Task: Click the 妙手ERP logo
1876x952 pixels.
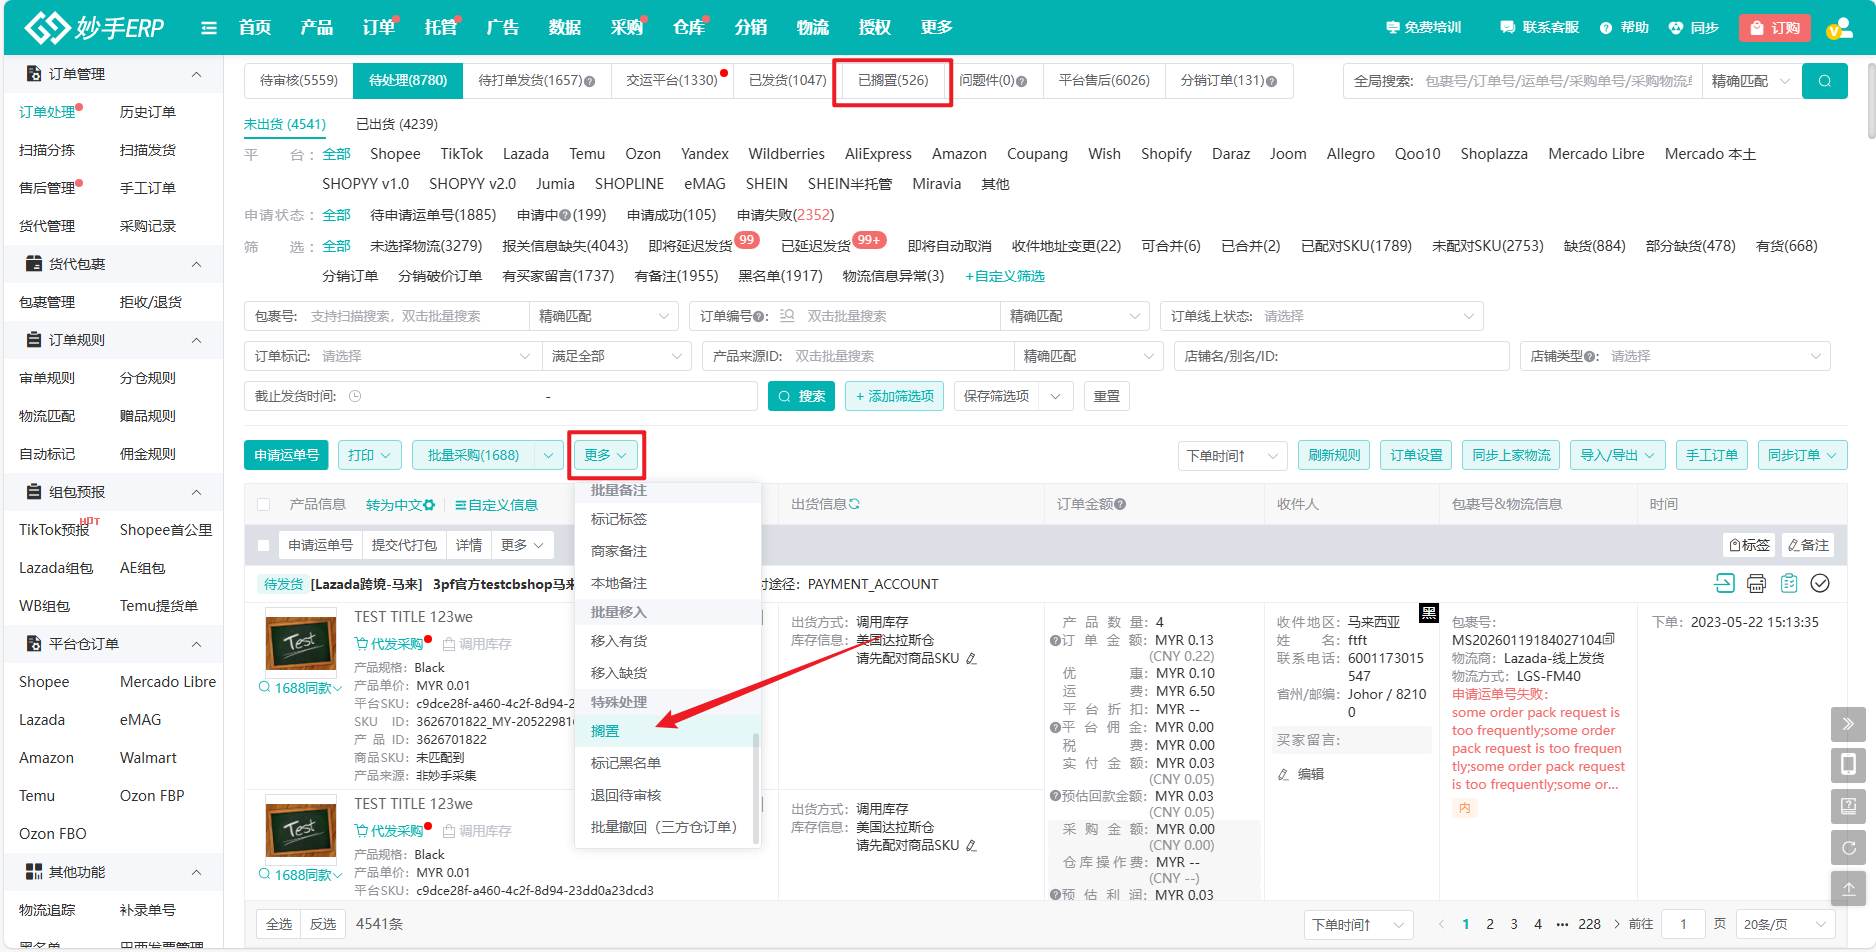Action: click(94, 28)
